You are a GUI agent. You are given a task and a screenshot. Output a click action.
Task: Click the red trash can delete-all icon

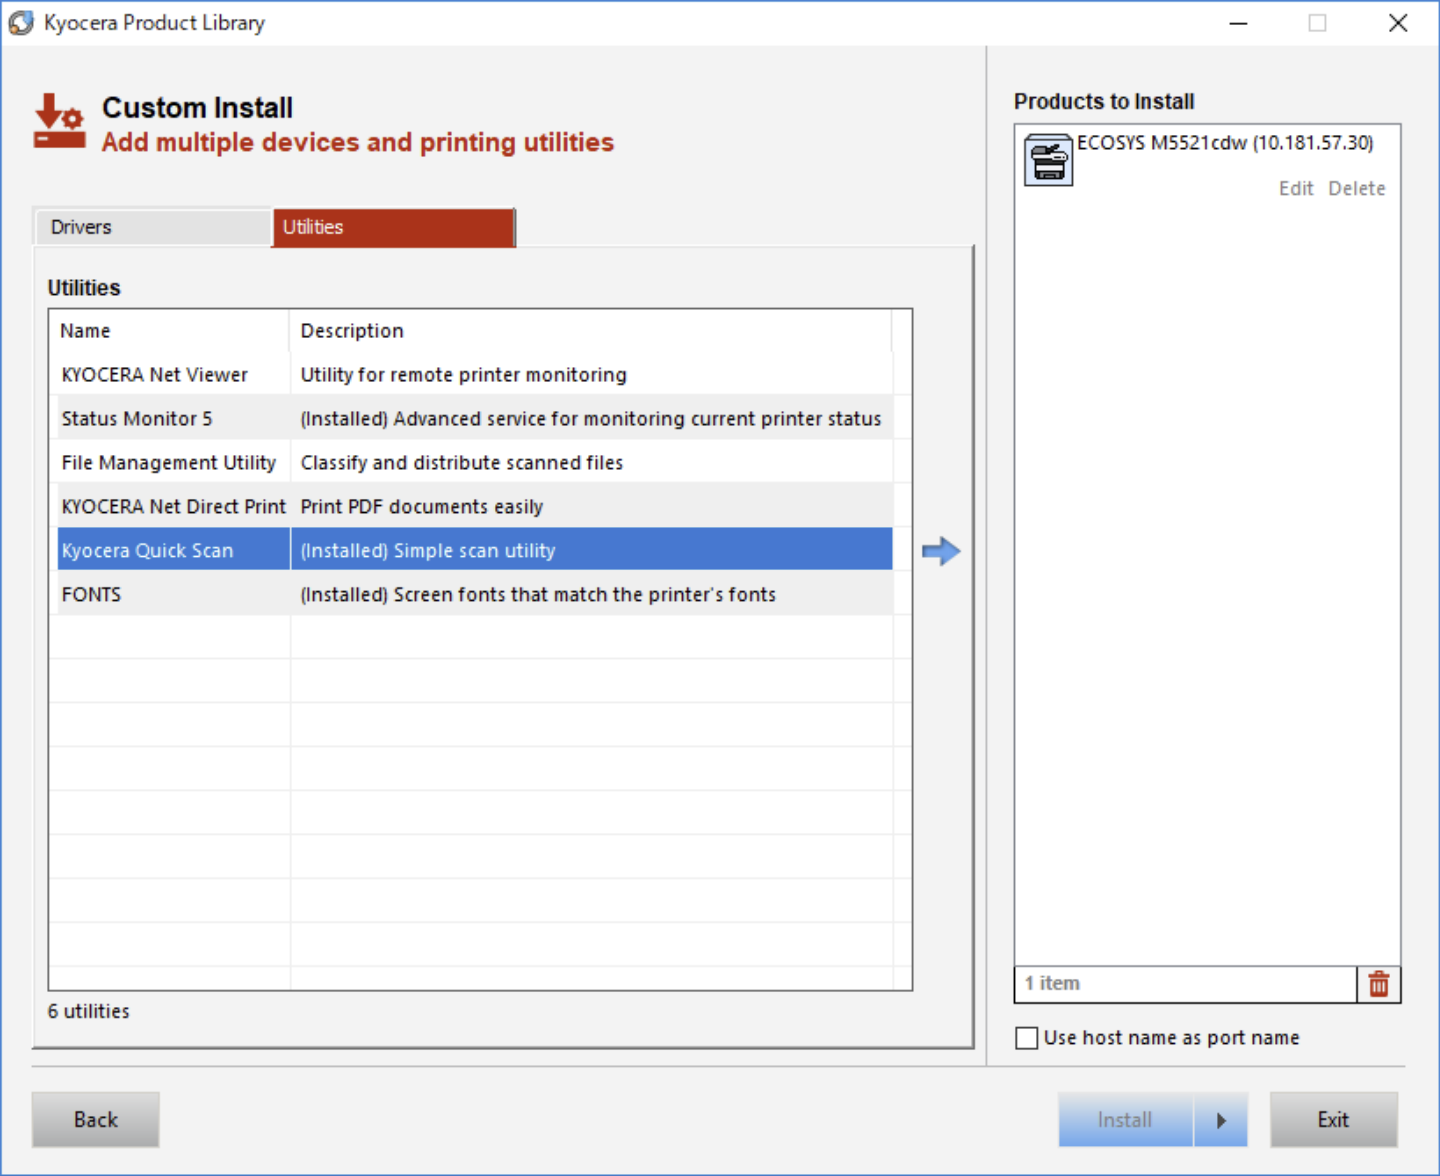(1378, 984)
